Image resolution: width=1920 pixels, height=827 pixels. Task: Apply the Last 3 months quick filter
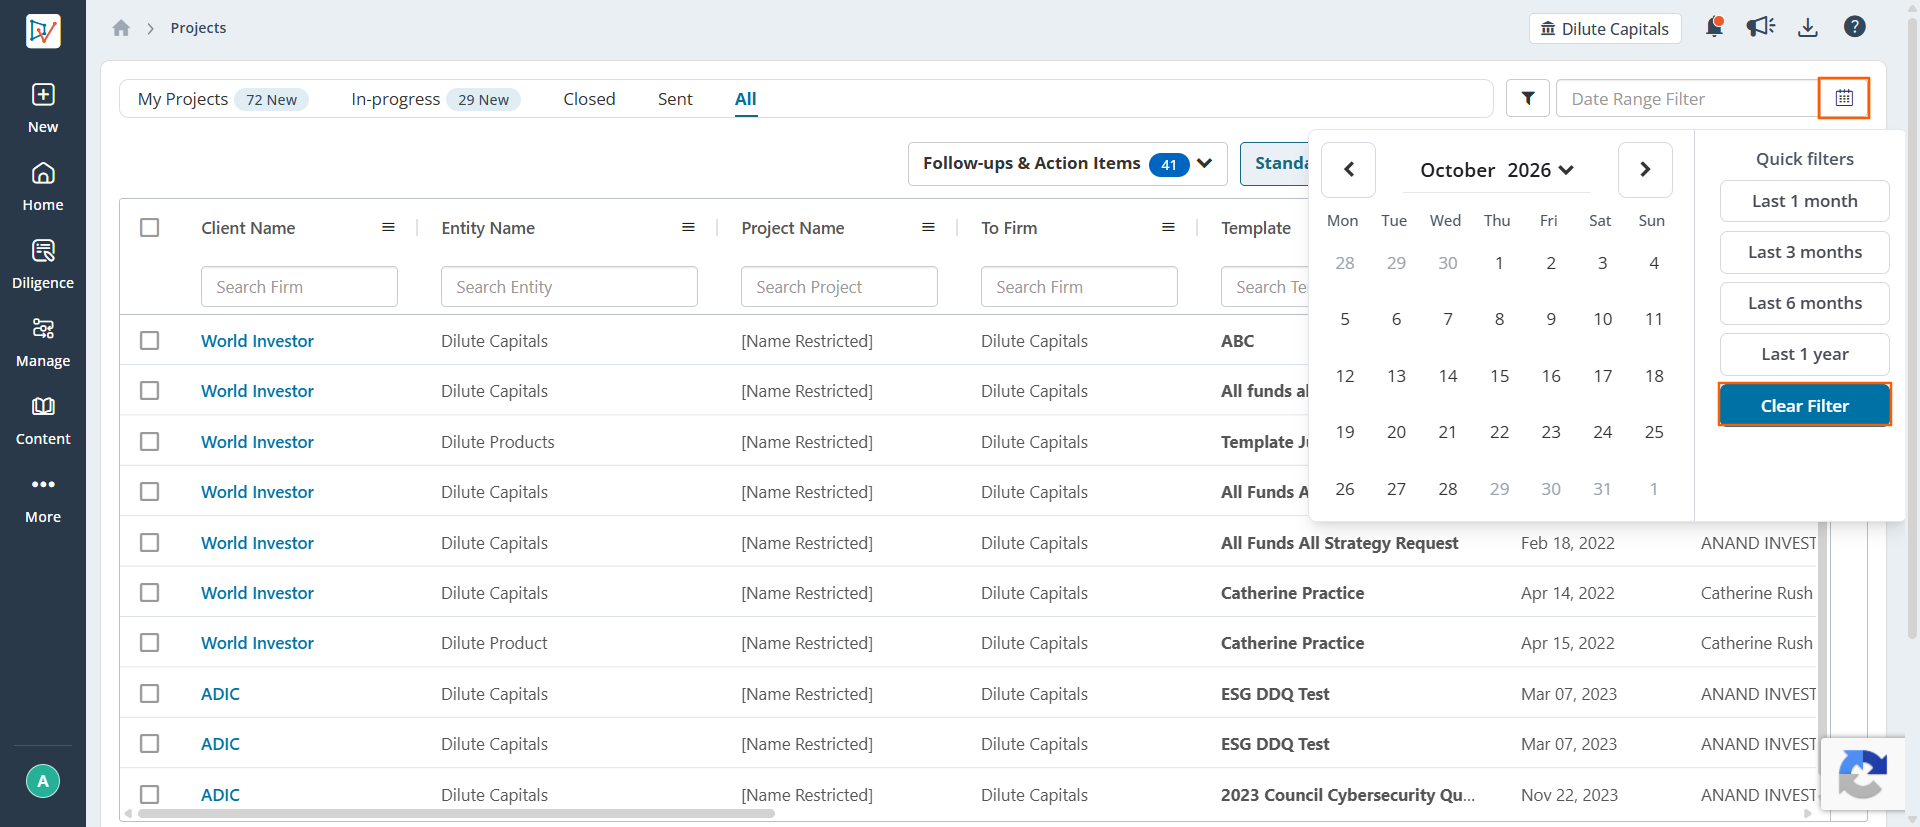(1804, 252)
